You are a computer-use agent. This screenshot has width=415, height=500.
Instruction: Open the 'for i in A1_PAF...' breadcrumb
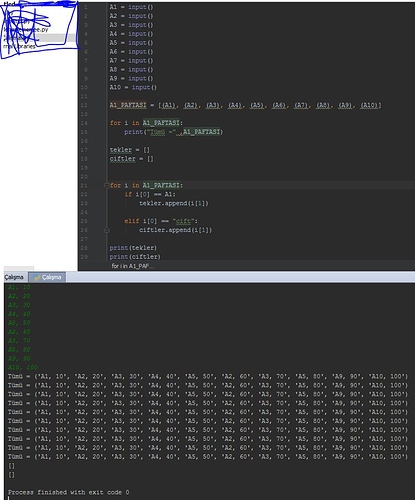click(132, 266)
